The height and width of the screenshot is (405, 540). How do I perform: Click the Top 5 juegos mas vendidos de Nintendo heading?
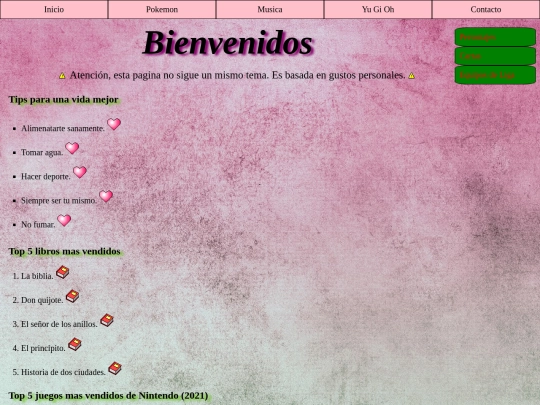click(108, 396)
